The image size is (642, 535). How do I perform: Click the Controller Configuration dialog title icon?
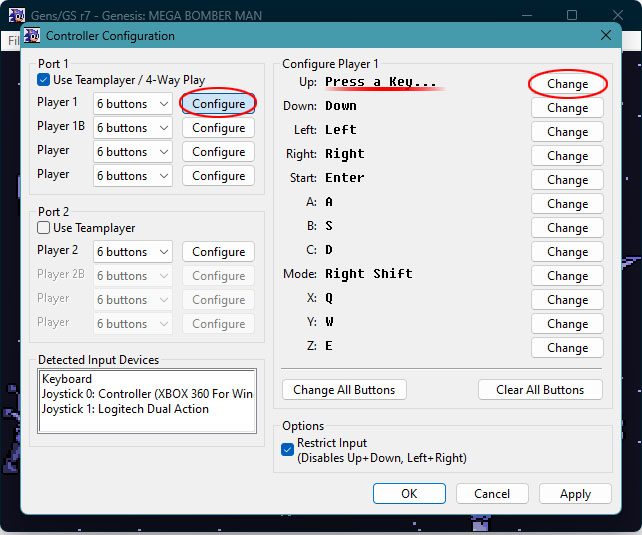(x=31, y=36)
